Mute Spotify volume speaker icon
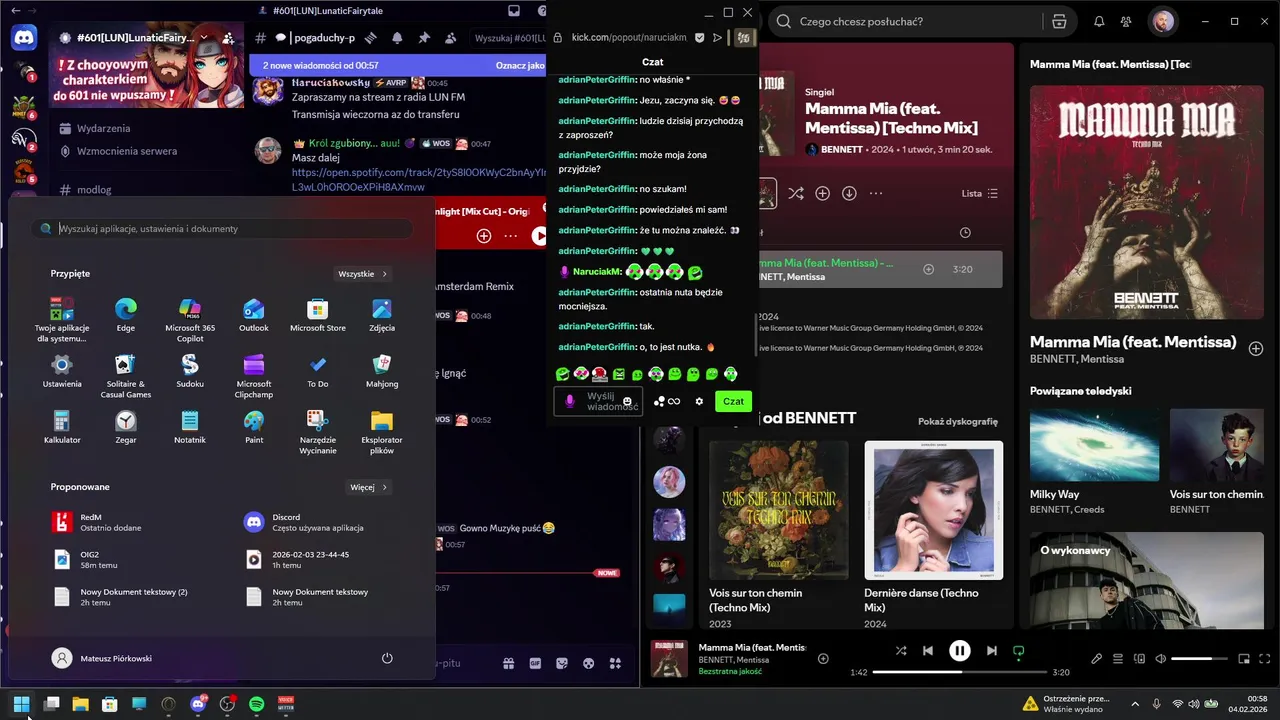This screenshot has height=720, width=1280. pyautogui.click(x=1160, y=658)
